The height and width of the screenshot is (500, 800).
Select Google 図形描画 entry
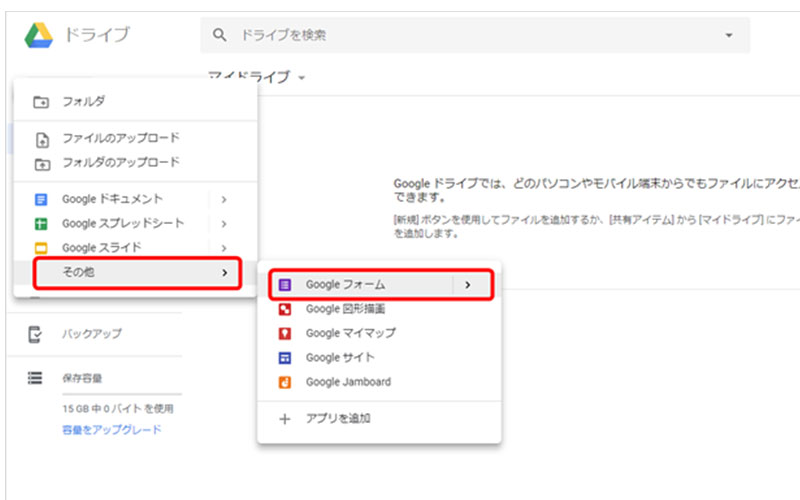[x=345, y=309]
